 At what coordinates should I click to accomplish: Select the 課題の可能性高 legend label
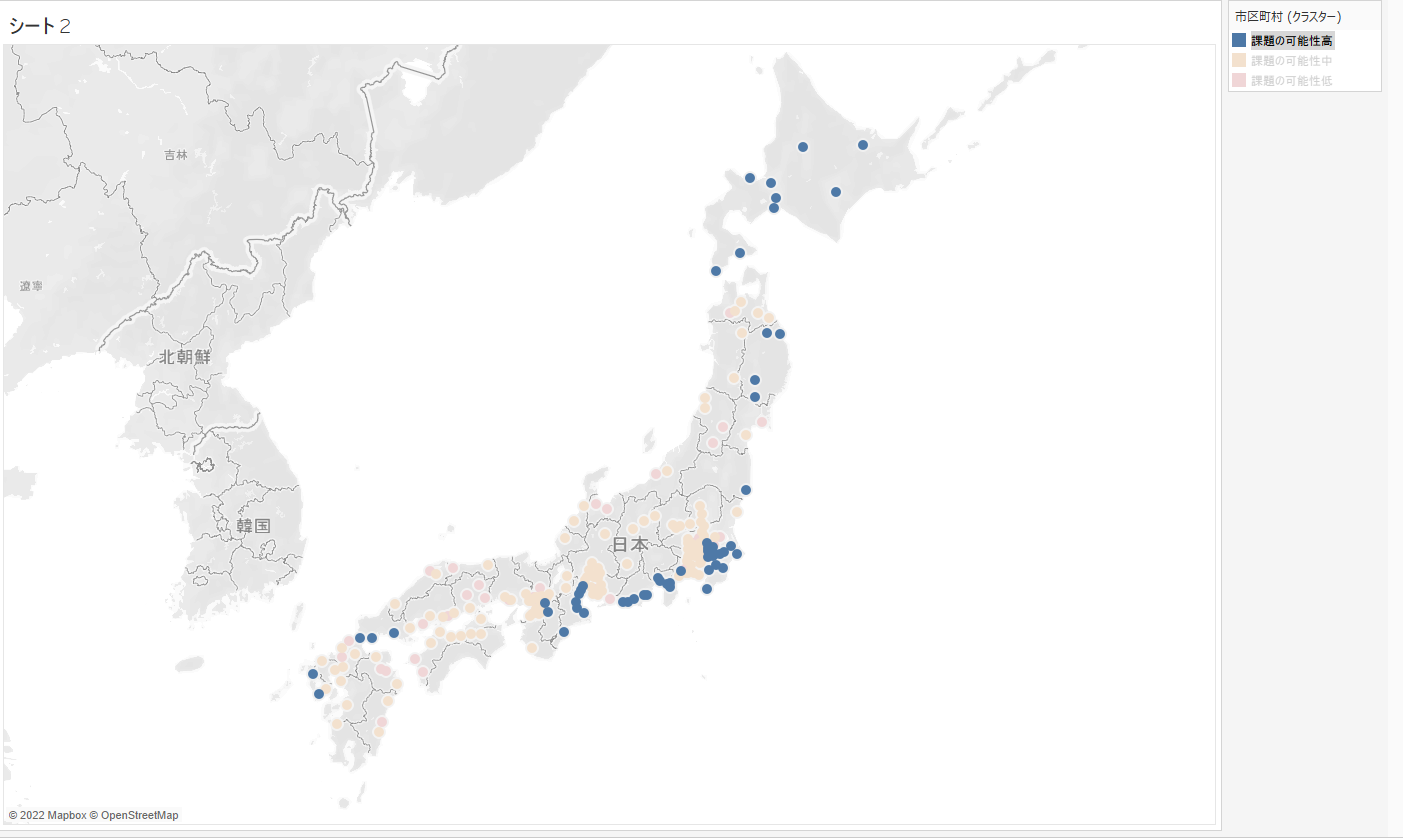point(1291,41)
